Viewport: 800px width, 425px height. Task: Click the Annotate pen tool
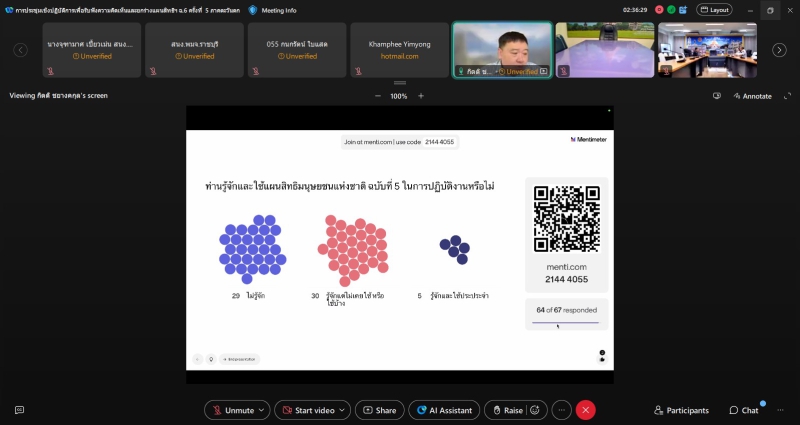[x=752, y=96]
